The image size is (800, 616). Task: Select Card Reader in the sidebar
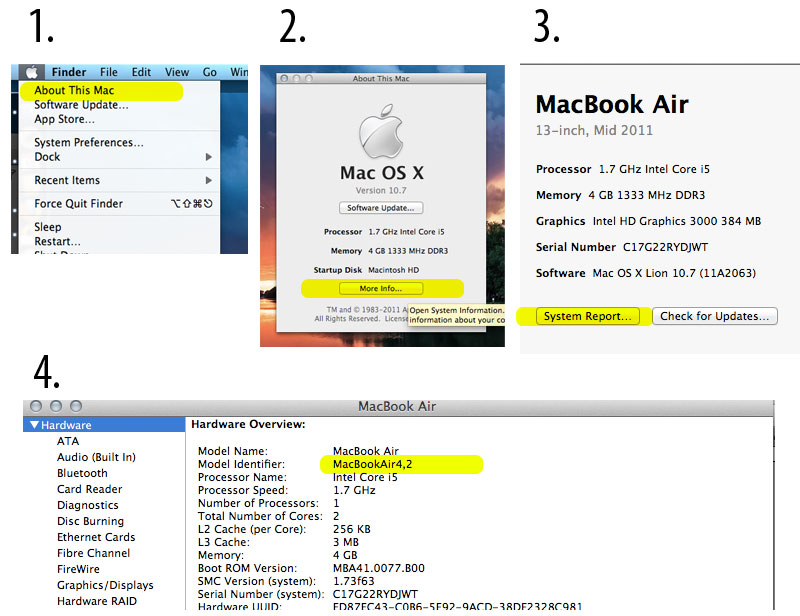90,489
